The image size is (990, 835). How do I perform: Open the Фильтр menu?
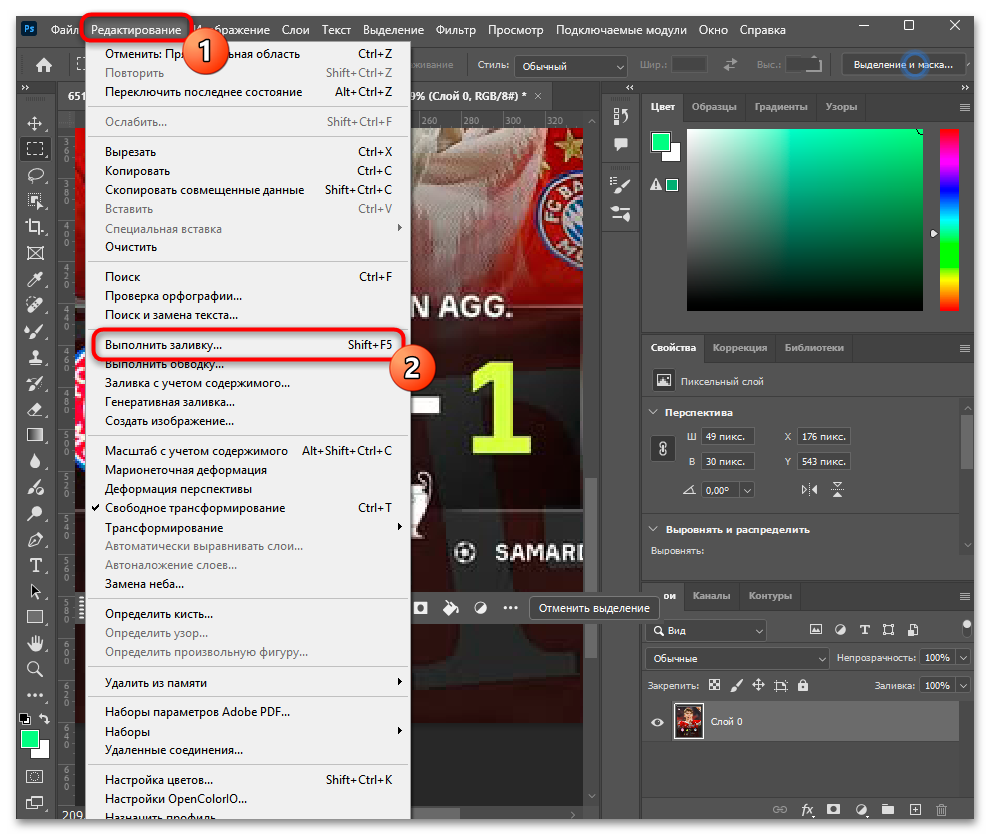tap(455, 30)
